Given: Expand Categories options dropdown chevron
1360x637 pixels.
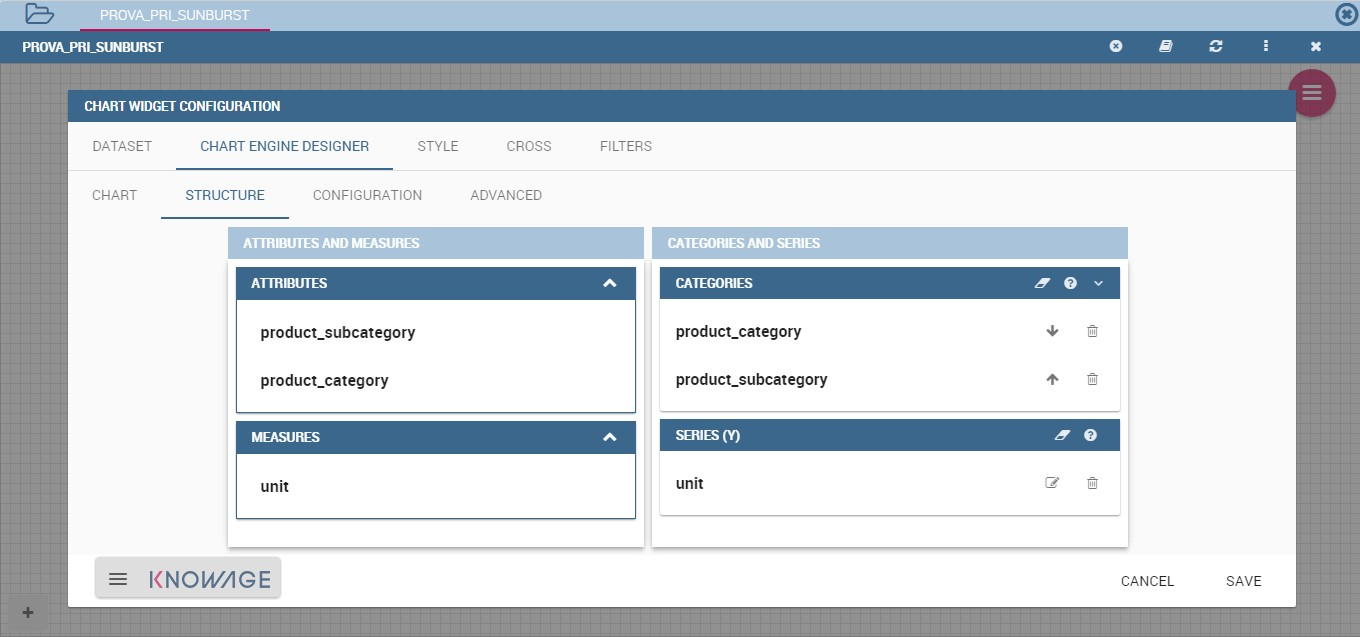Looking at the screenshot, I should 1098,284.
